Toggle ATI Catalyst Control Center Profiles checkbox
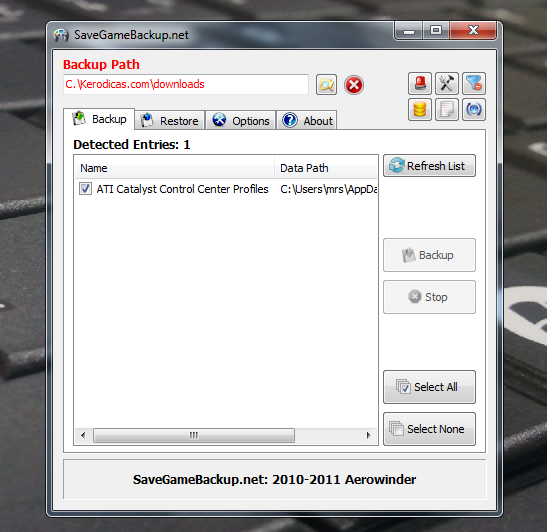Image resolution: width=547 pixels, height=532 pixels. point(85,189)
